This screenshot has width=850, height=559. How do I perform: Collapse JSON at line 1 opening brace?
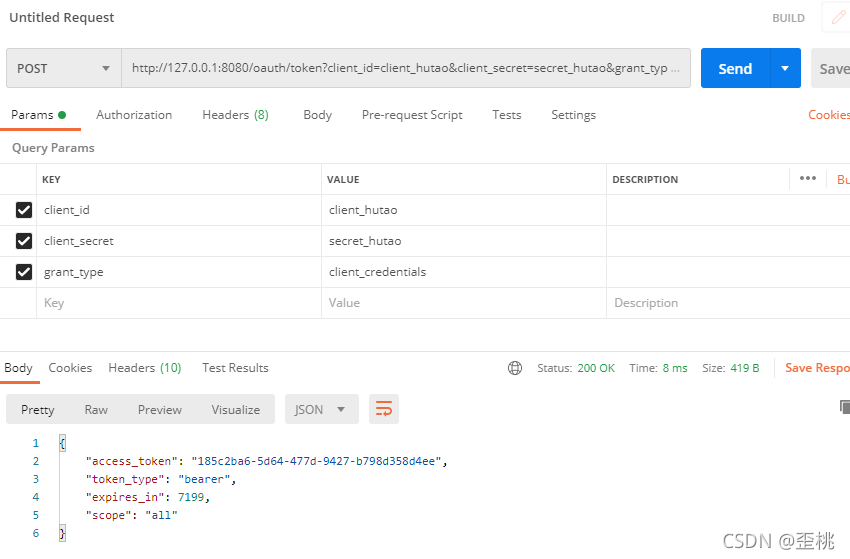coord(62,443)
